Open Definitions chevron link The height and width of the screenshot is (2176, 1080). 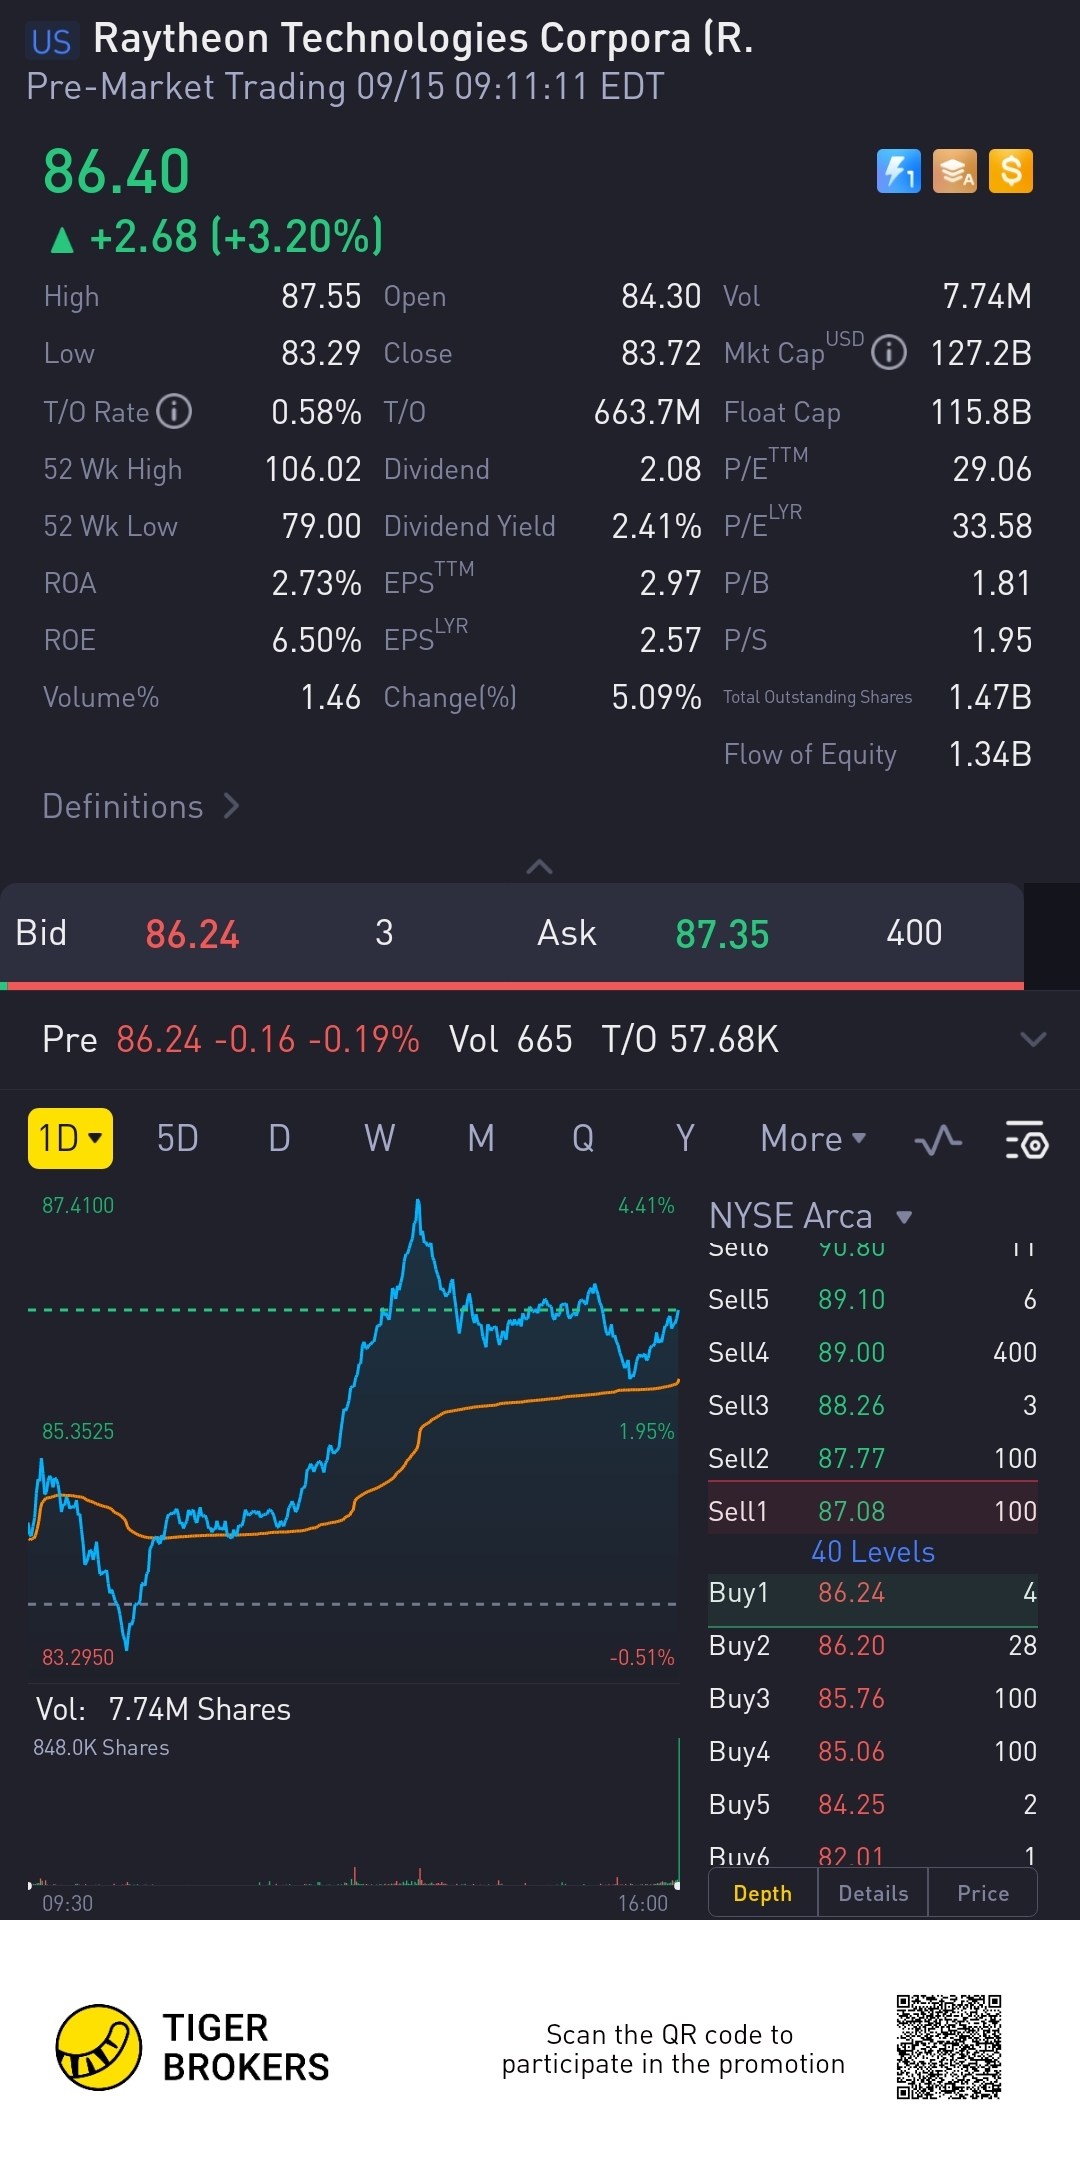tap(141, 806)
